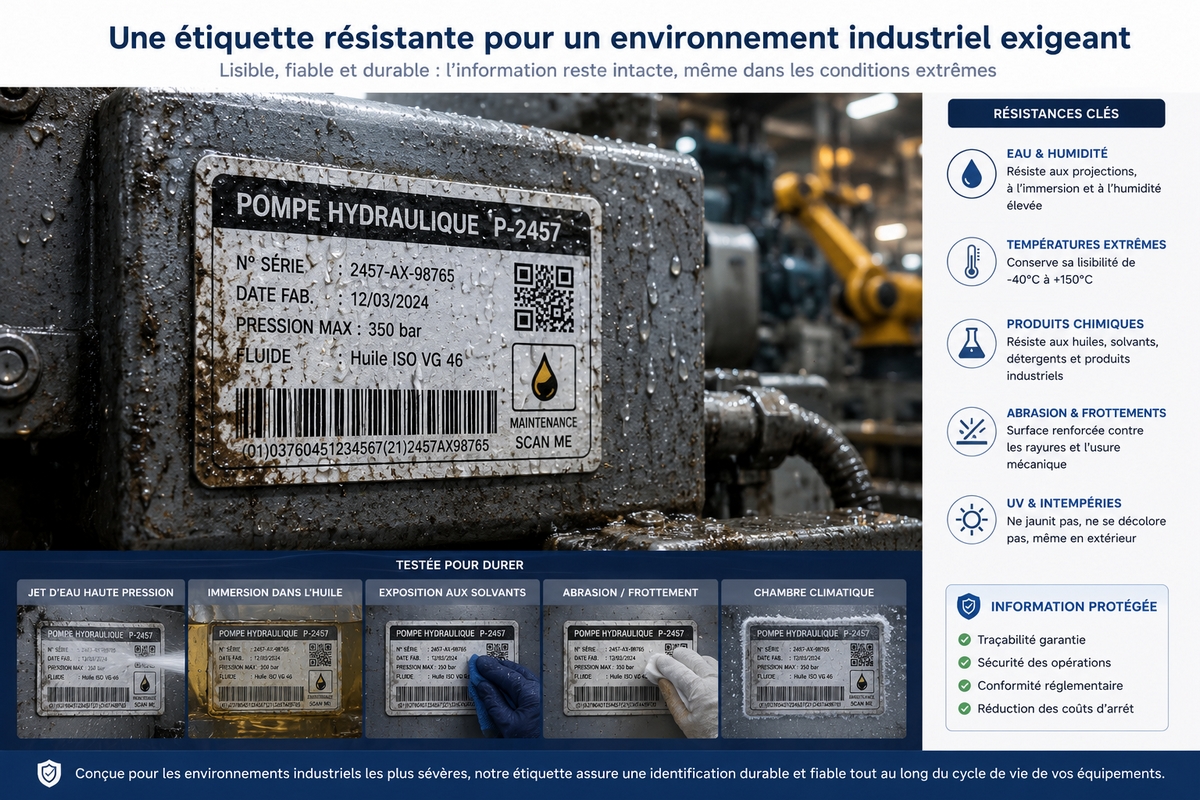Click the oil drop maintenance icon on main label
Viewport: 1200px width, 800px height.
544,376
